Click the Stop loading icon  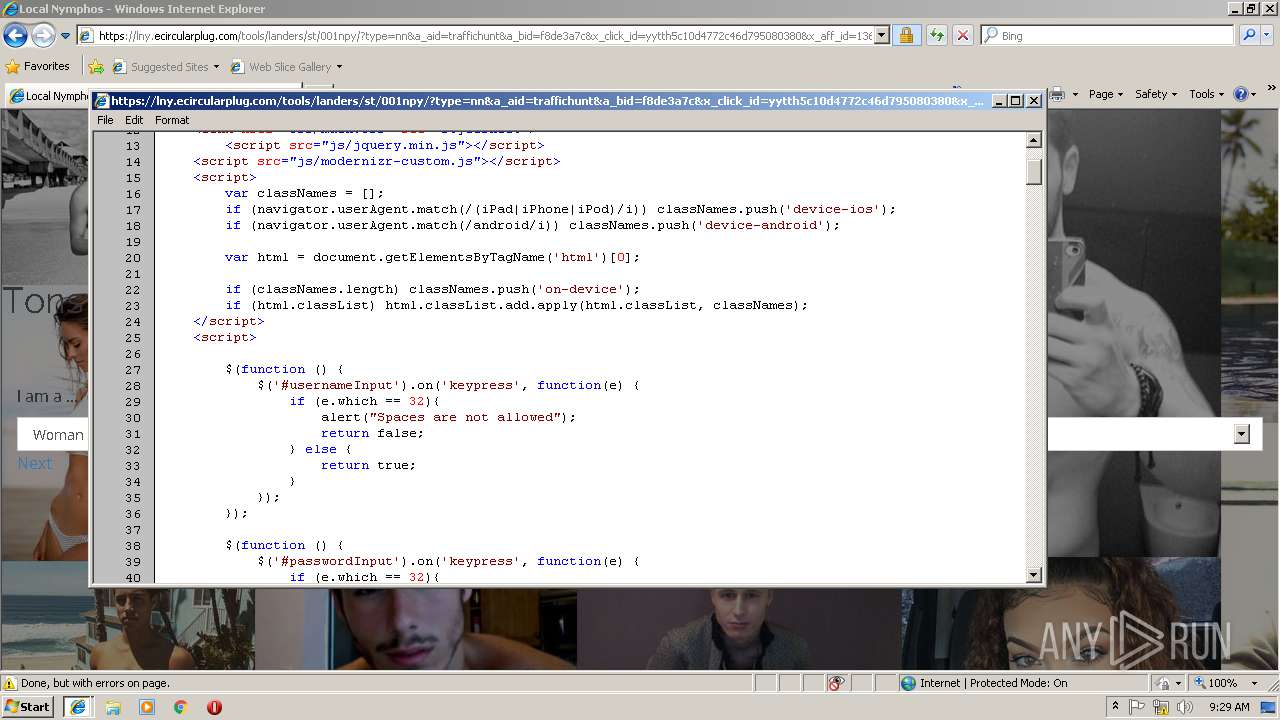[x=962, y=36]
